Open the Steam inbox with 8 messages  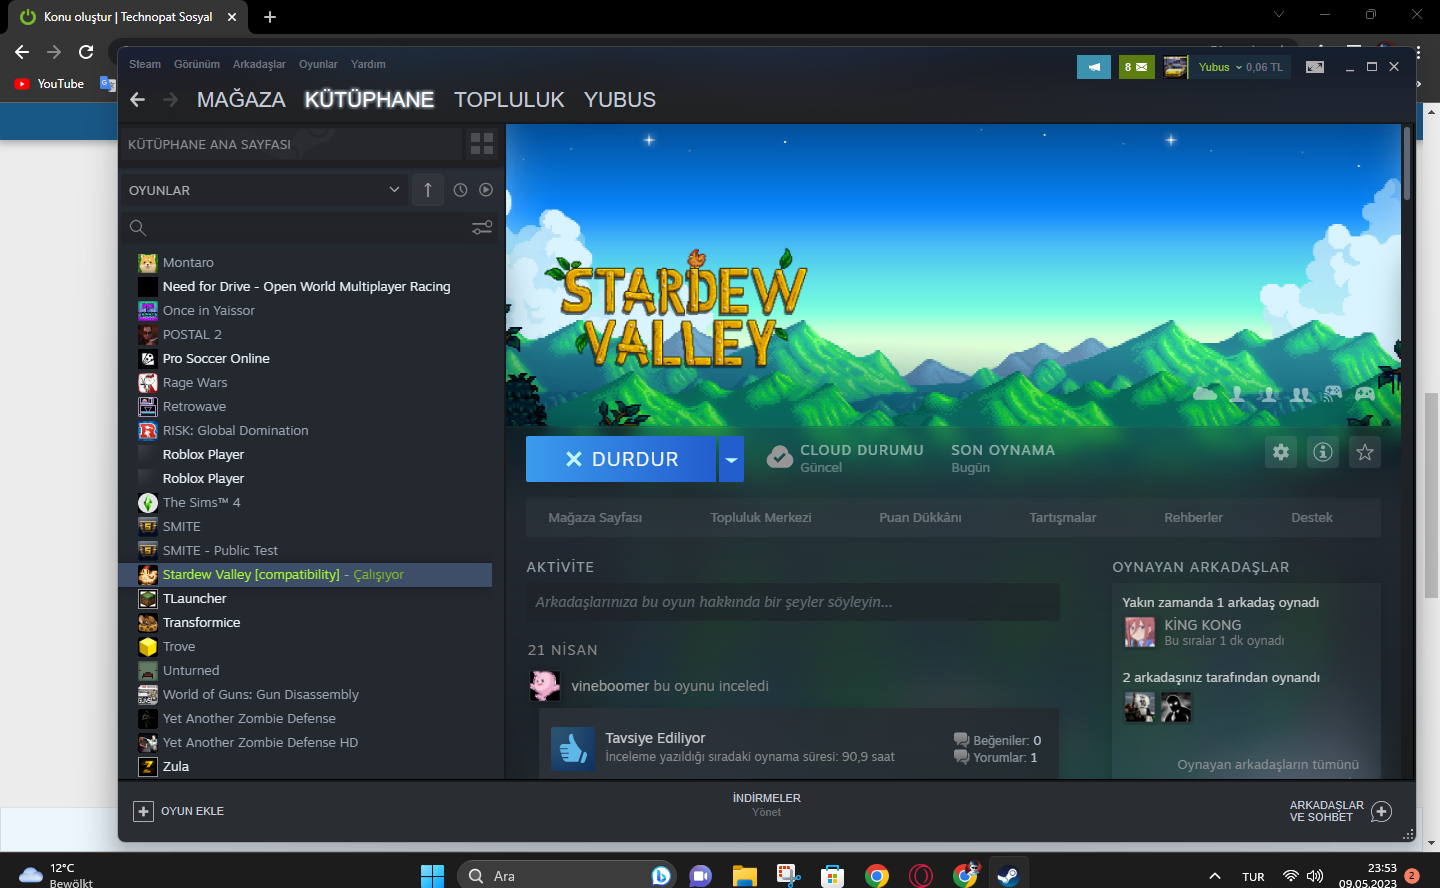coord(1136,67)
